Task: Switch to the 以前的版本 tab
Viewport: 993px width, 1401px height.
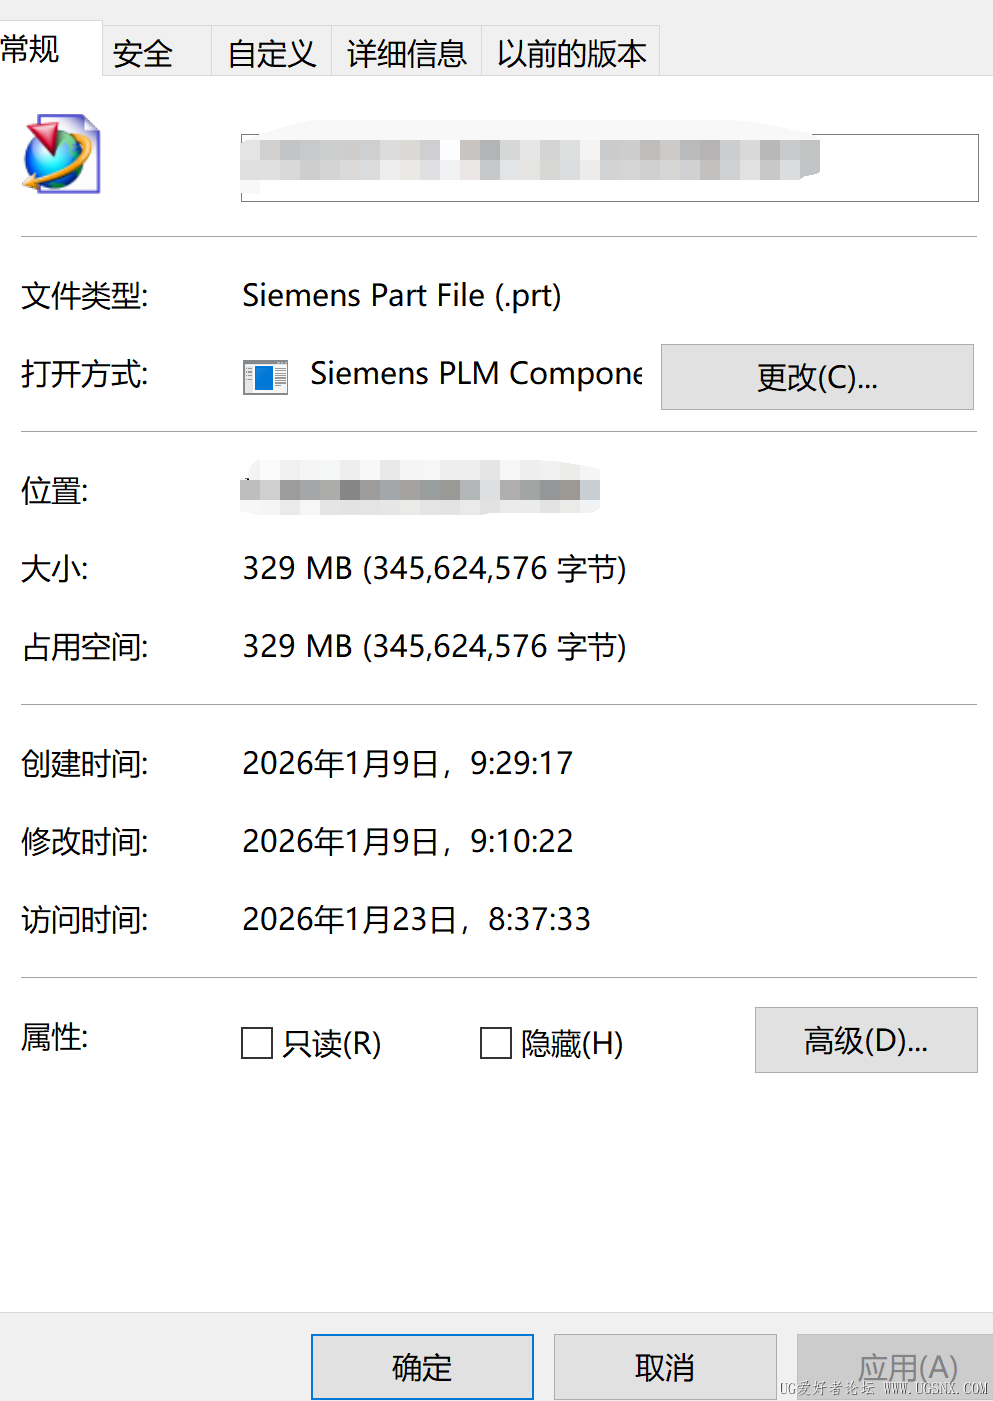Action: pos(571,52)
